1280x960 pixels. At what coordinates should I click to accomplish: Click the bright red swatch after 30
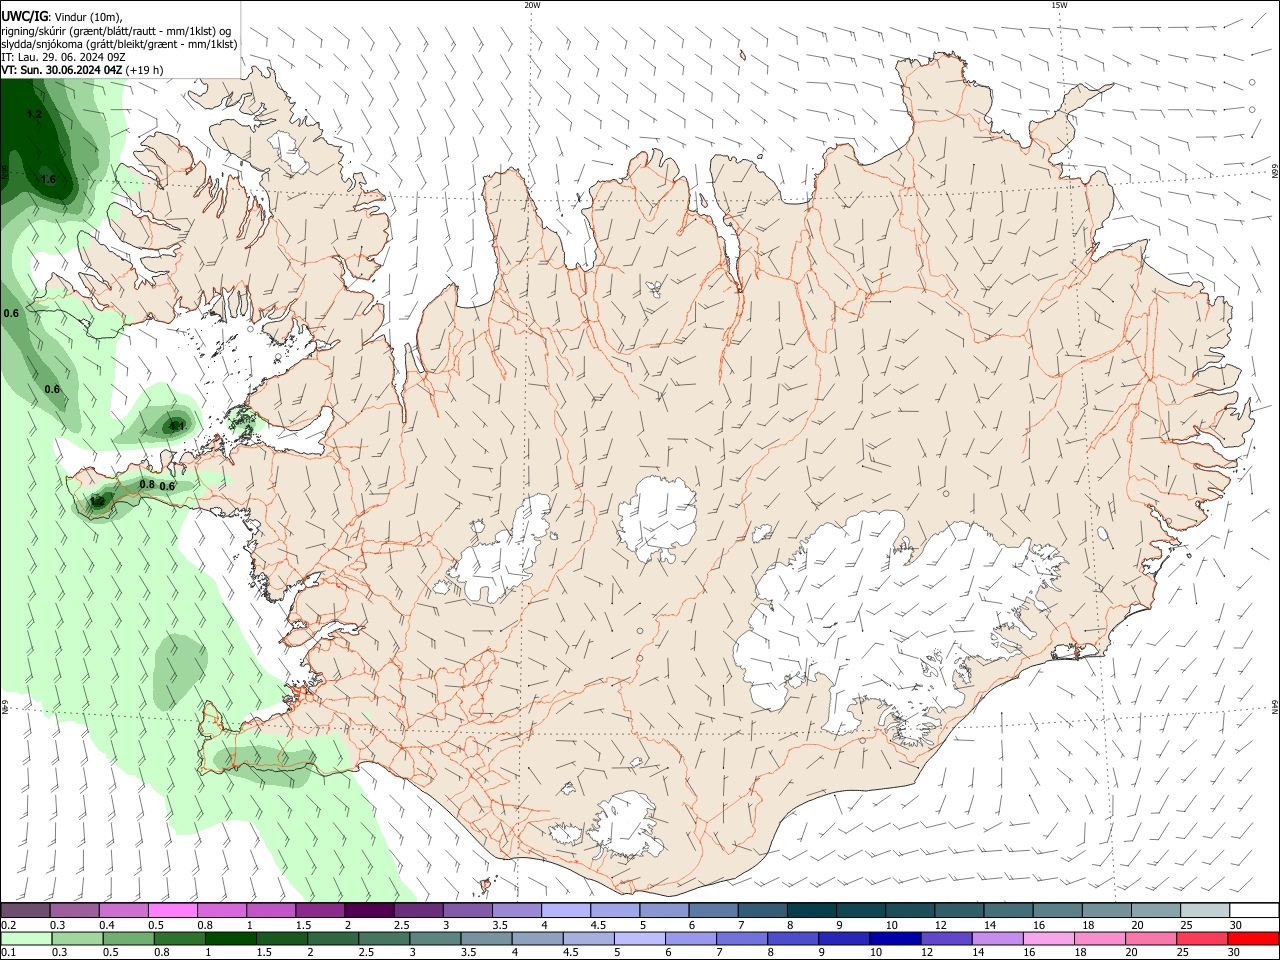[x=1251, y=938]
